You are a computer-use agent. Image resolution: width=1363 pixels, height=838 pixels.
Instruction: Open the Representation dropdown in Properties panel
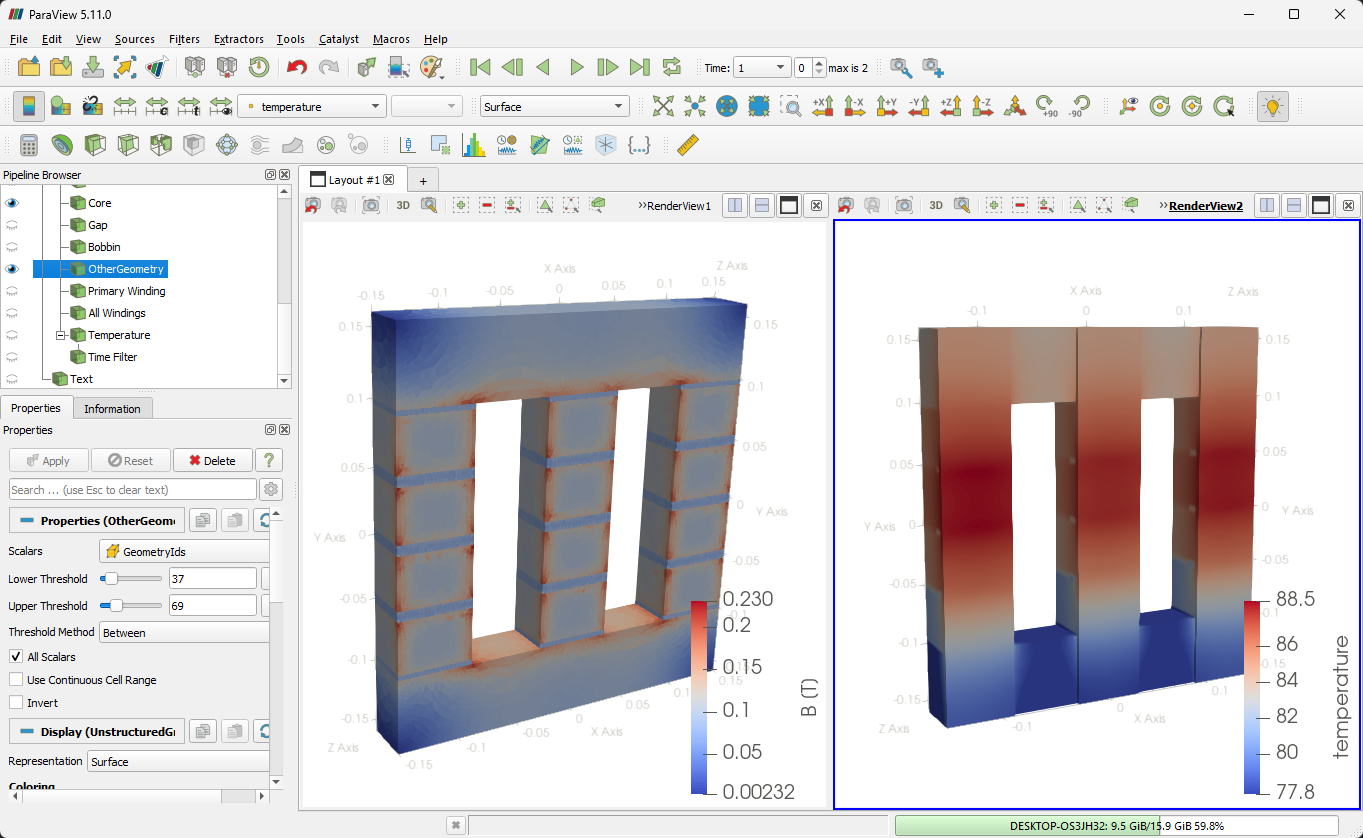tap(177, 762)
